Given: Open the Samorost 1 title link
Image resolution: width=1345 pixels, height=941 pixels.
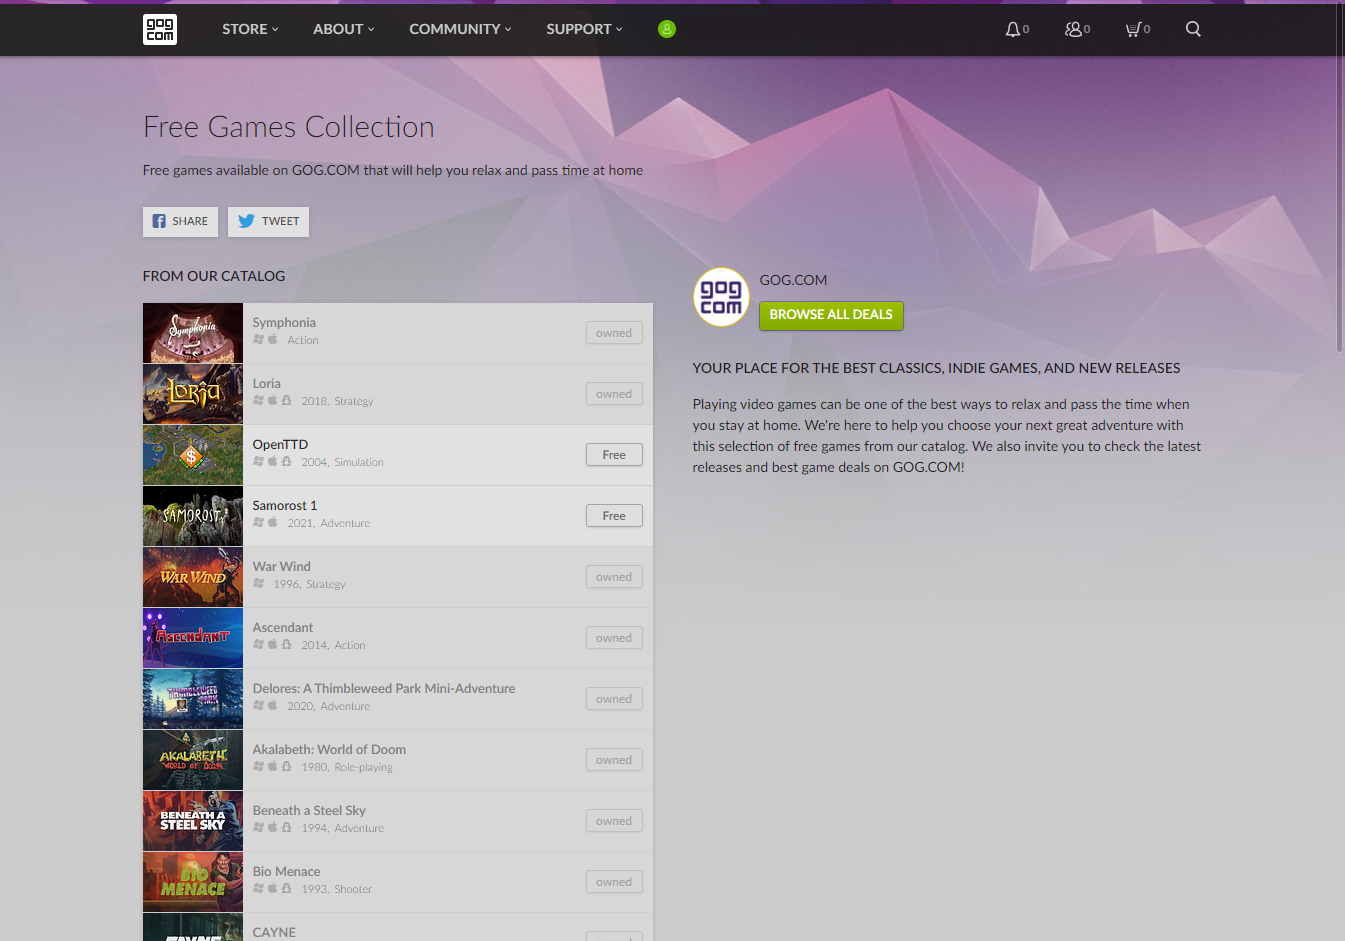Looking at the screenshot, I should pos(284,505).
